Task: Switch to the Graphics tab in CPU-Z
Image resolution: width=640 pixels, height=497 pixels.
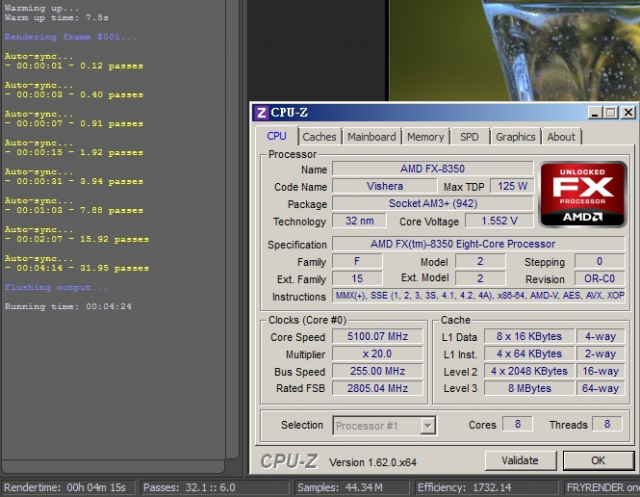Action: pos(515,137)
